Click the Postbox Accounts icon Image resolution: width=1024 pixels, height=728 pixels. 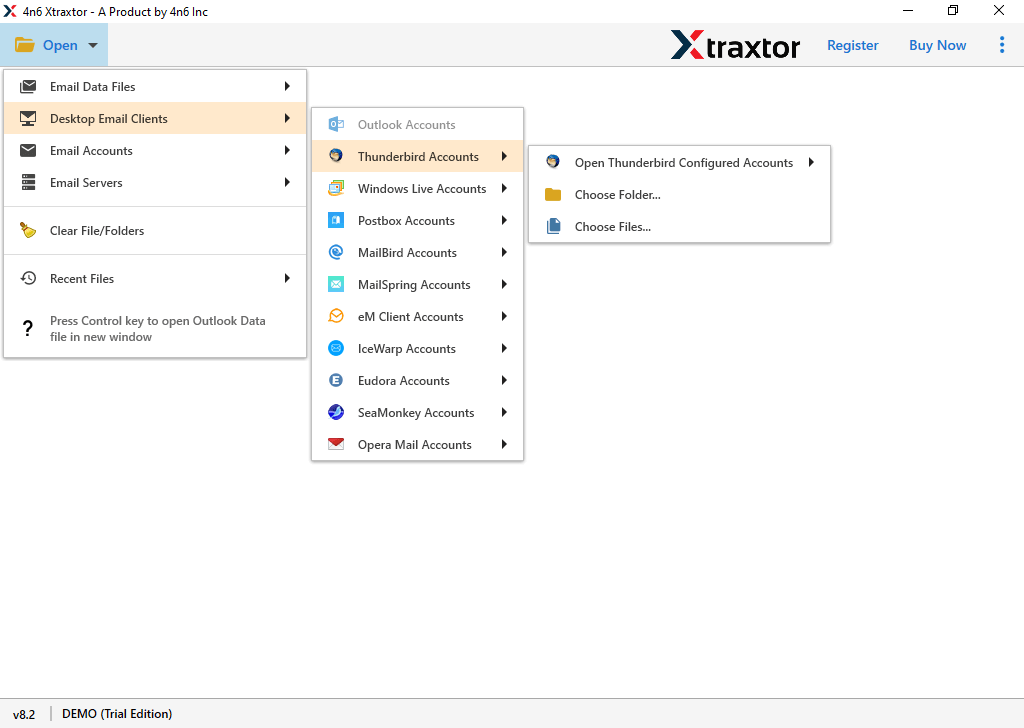pyautogui.click(x=337, y=221)
